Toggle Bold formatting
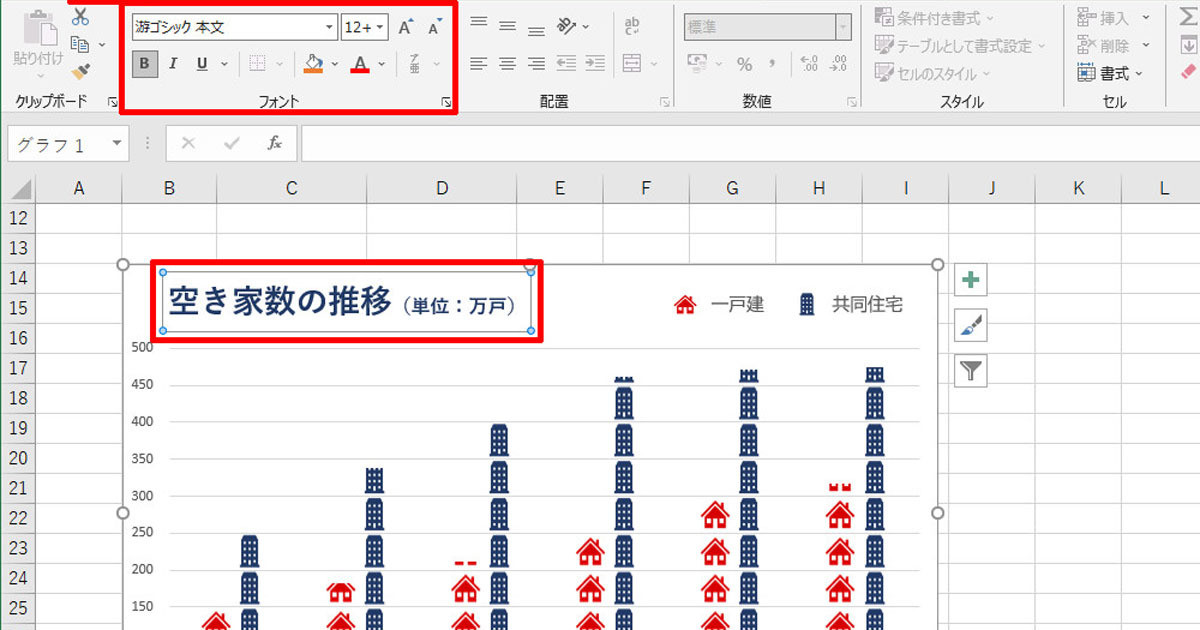The height and width of the screenshot is (630, 1200). [x=145, y=64]
